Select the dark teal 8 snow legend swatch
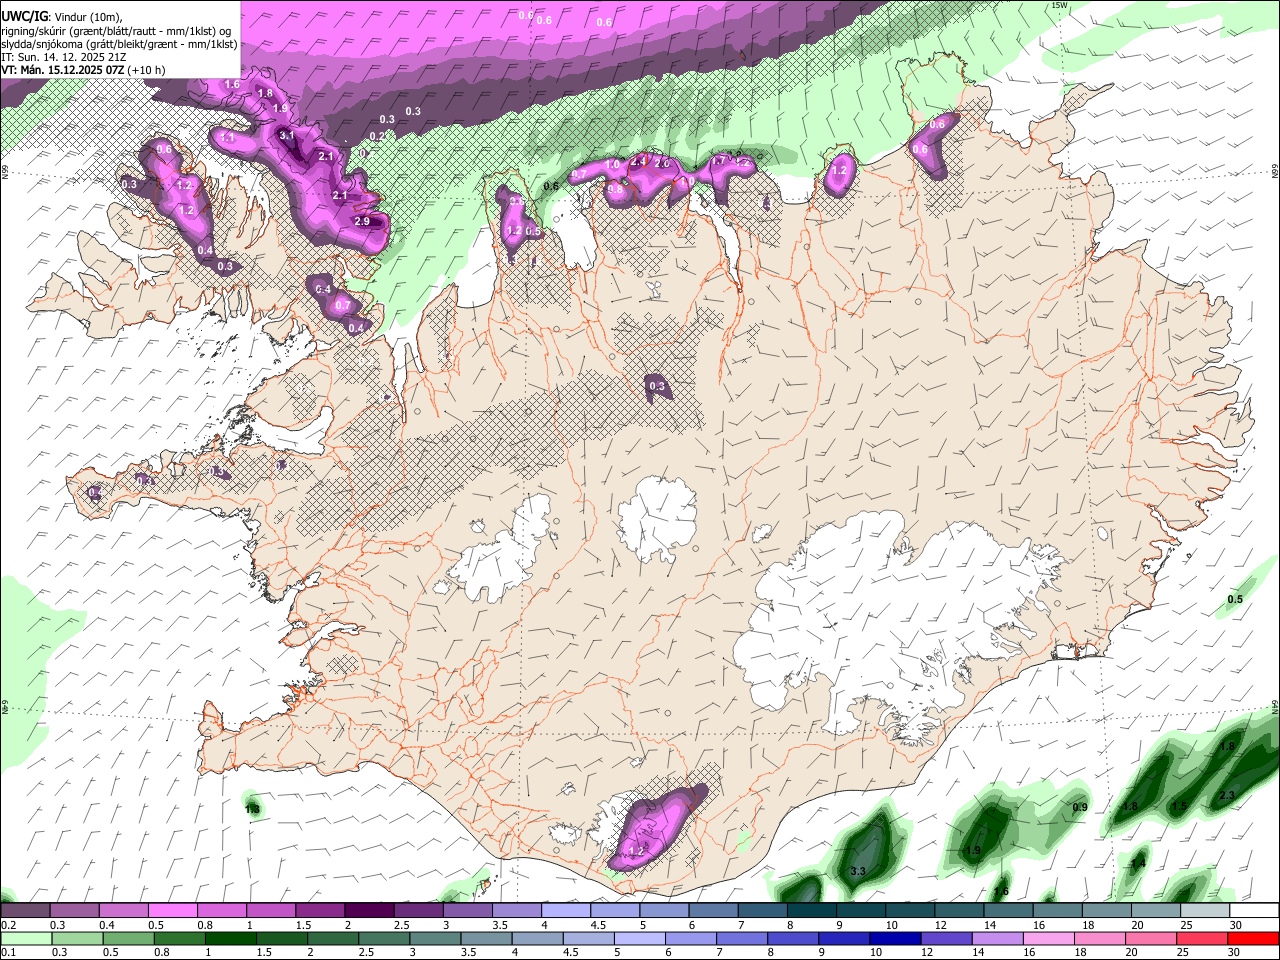The image size is (1280, 960). (x=812, y=911)
